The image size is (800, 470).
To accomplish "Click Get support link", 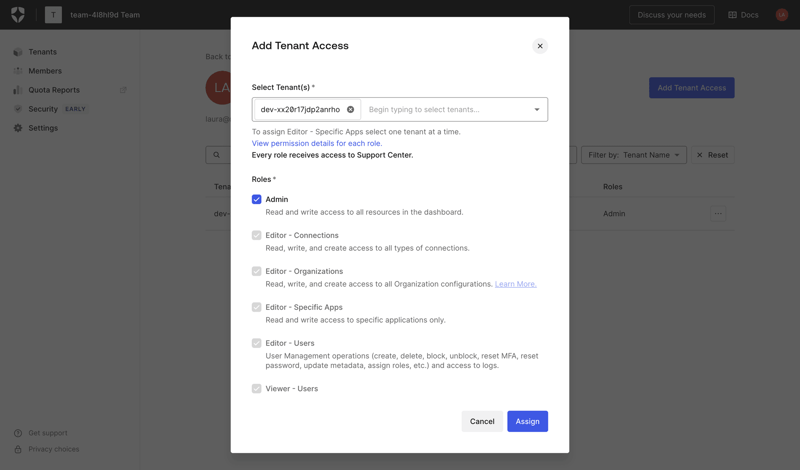I will 48,433.
